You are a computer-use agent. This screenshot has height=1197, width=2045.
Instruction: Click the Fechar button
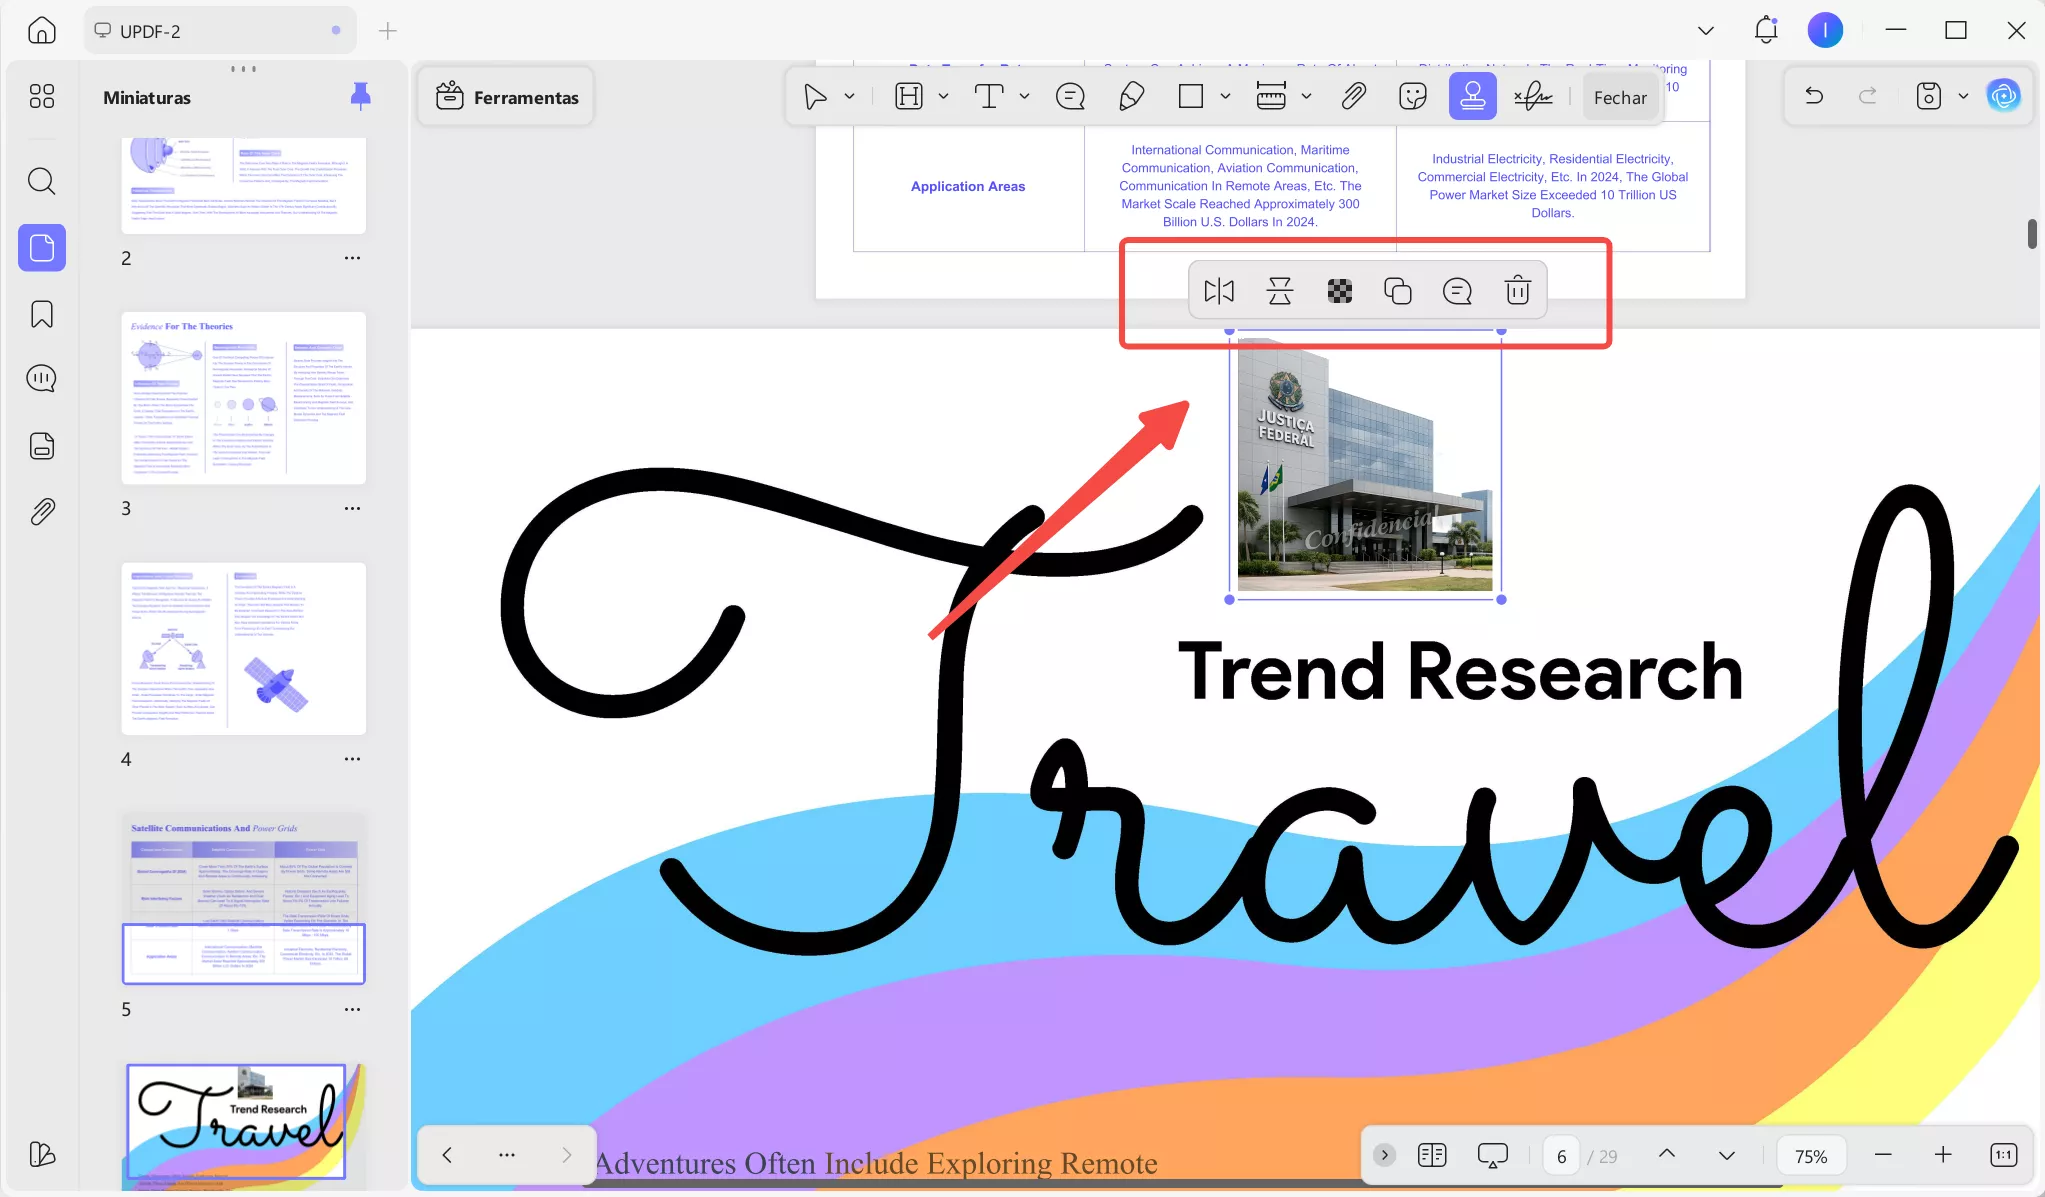1619,97
